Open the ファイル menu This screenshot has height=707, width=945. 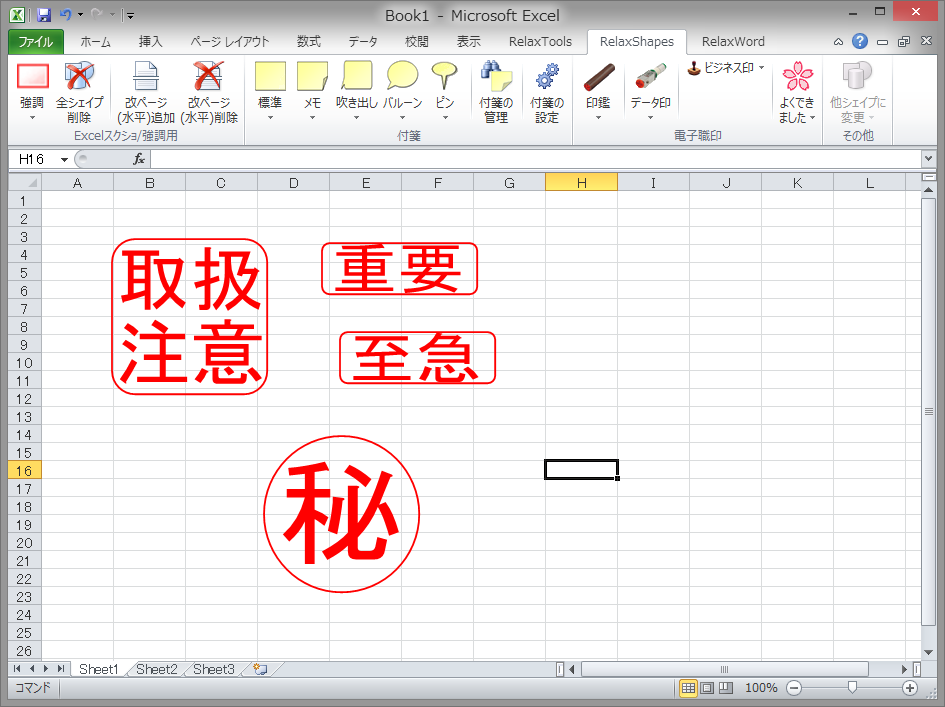pyautogui.click(x=36, y=42)
